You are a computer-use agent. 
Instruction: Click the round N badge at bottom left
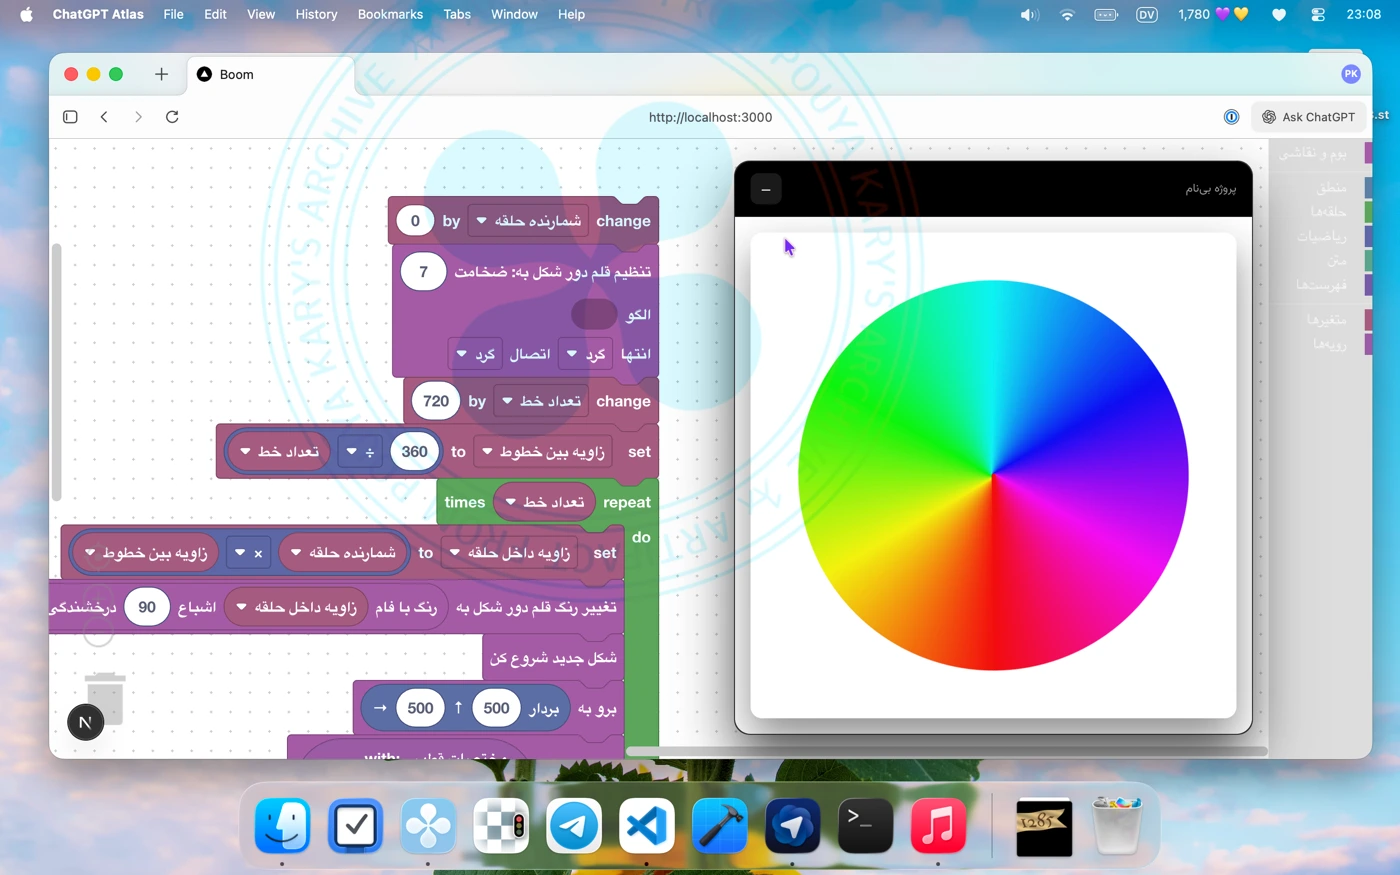coord(85,722)
